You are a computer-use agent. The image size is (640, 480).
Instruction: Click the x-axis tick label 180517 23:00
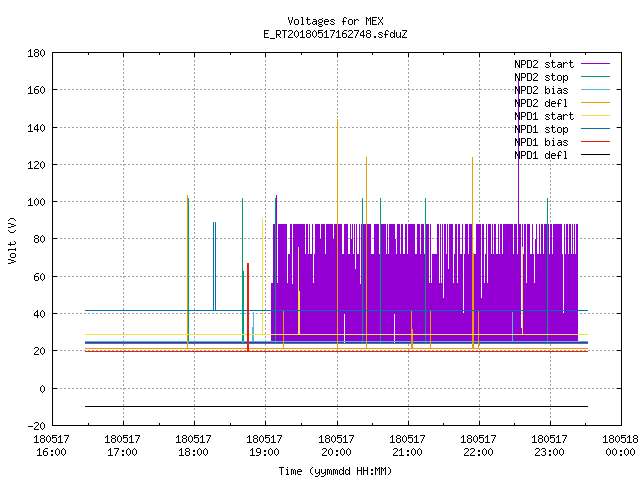point(549,445)
